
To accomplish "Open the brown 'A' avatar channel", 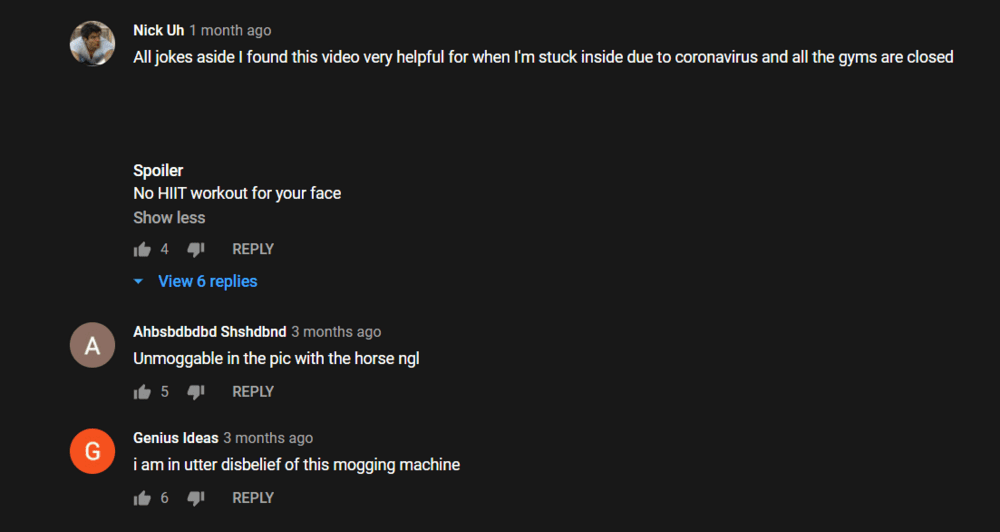I will pos(92,345).
